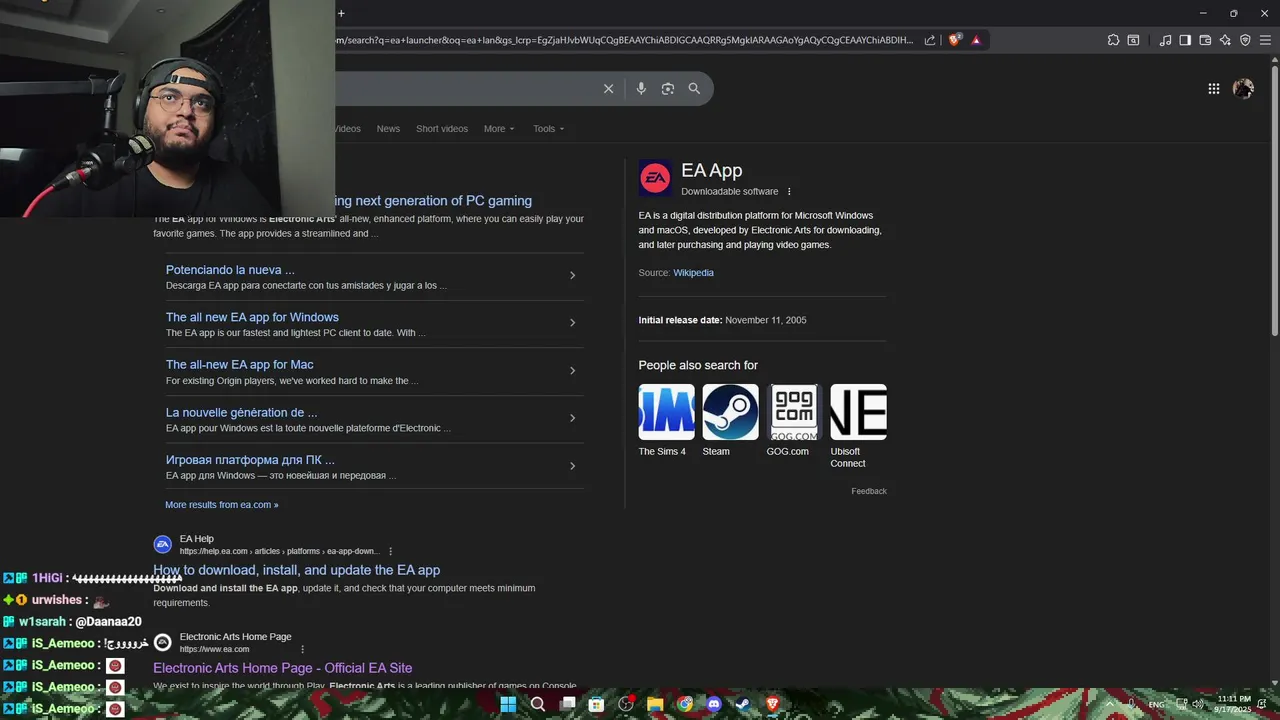This screenshot has width=1280, height=720.
Task: Open the Potenciando la nueva sitelink
Action: click(230, 270)
